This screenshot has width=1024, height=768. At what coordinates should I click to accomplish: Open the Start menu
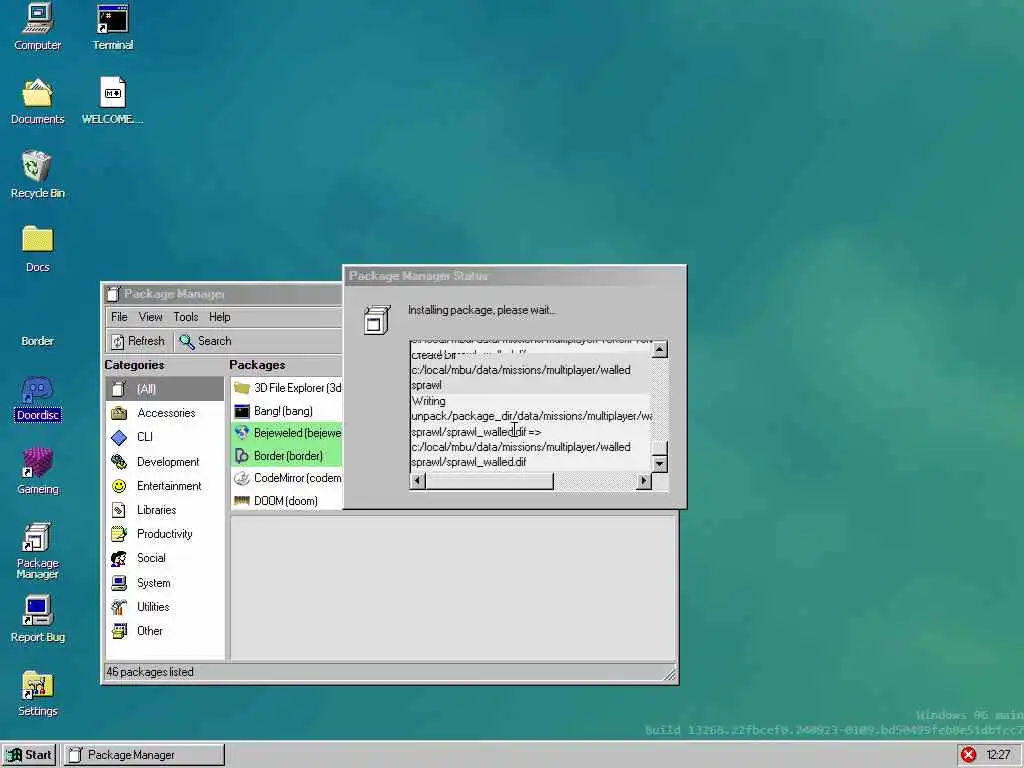pyautogui.click(x=29, y=755)
